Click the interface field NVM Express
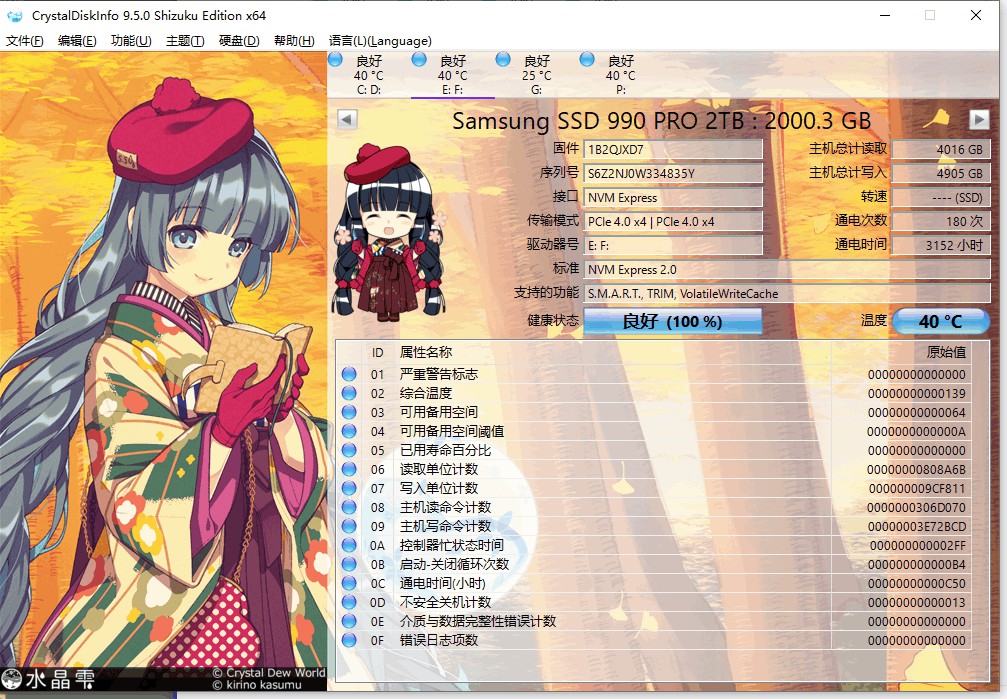1007x699 pixels. pyautogui.click(x=672, y=198)
